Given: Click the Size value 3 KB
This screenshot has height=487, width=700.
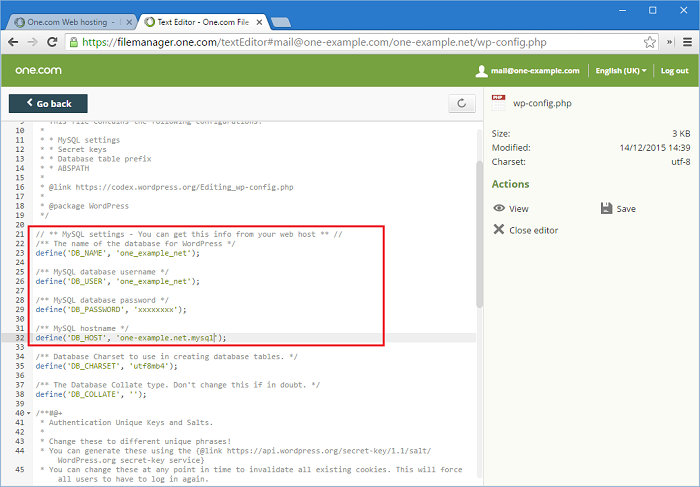Looking at the screenshot, I should pyautogui.click(x=681, y=133).
